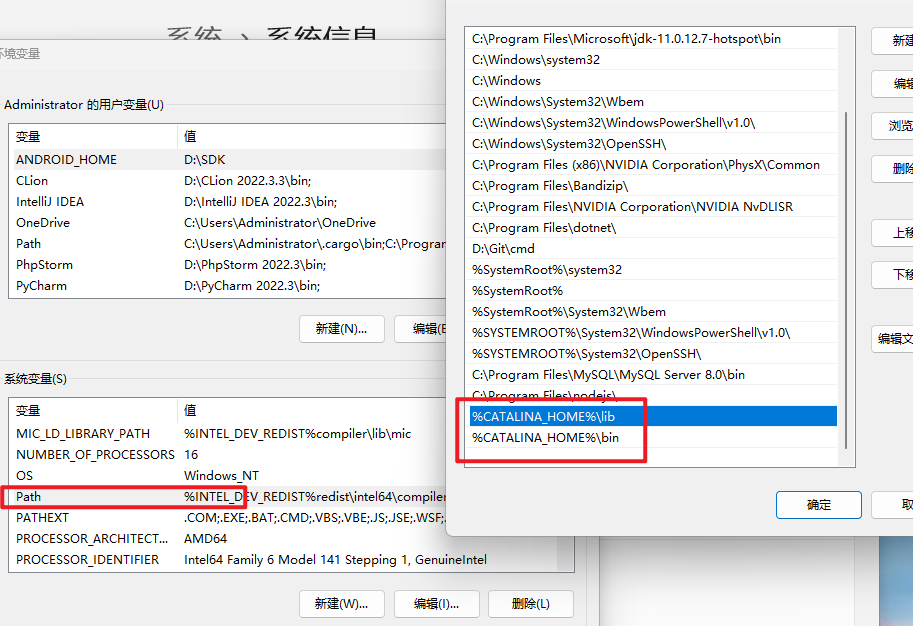Select the MySQL Server 8.0\bin path entry

[x=608, y=375]
